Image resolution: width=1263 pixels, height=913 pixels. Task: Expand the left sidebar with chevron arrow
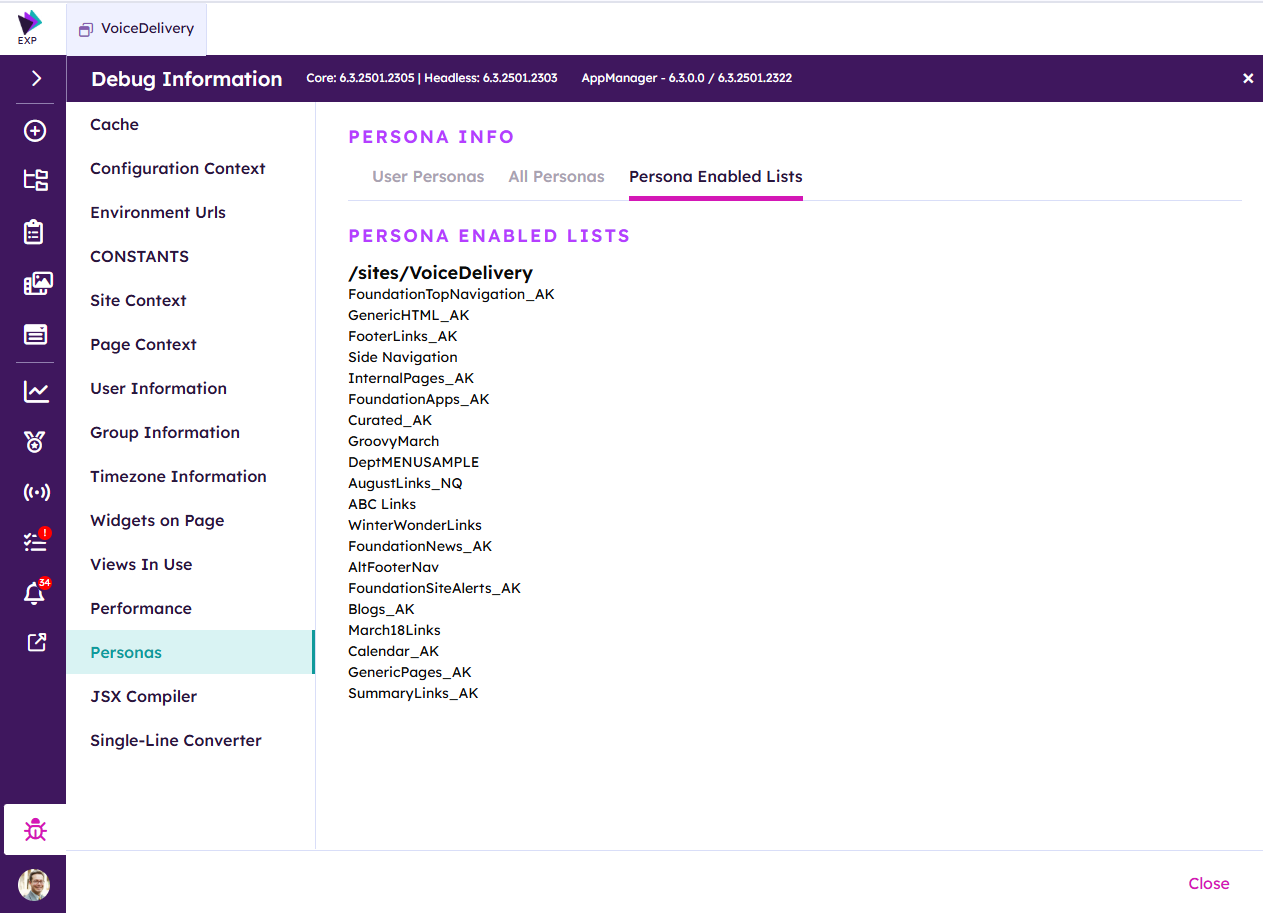click(x=36, y=78)
